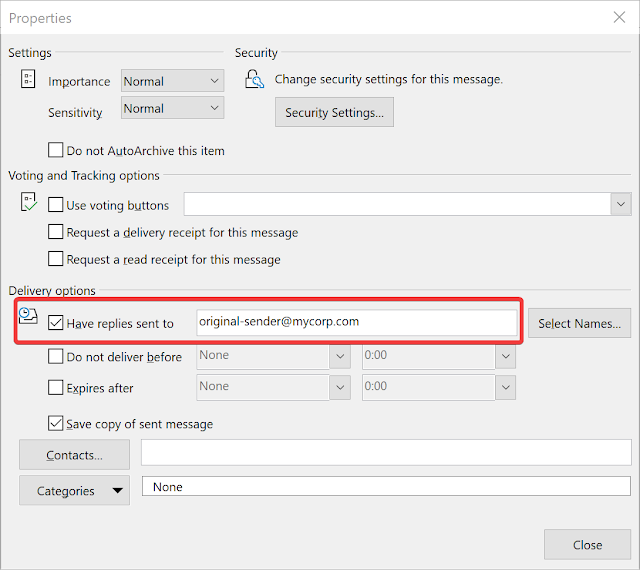Click the 'Voting and Tracking options' heading

pos(84,176)
